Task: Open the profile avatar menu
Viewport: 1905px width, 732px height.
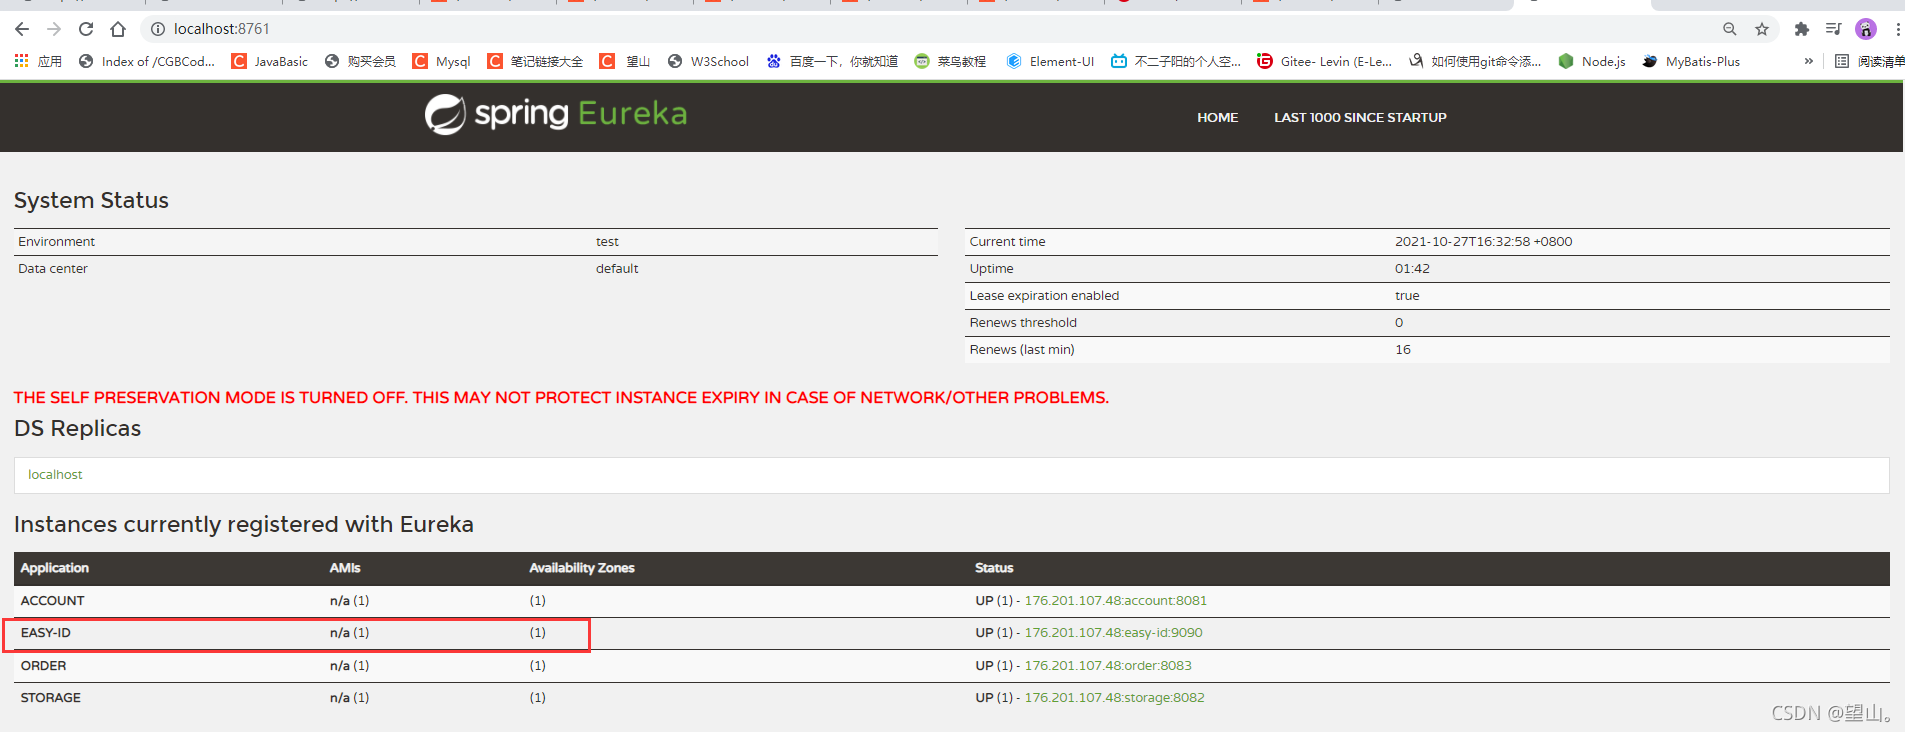Action: pyautogui.click(x=1866, y=29)
